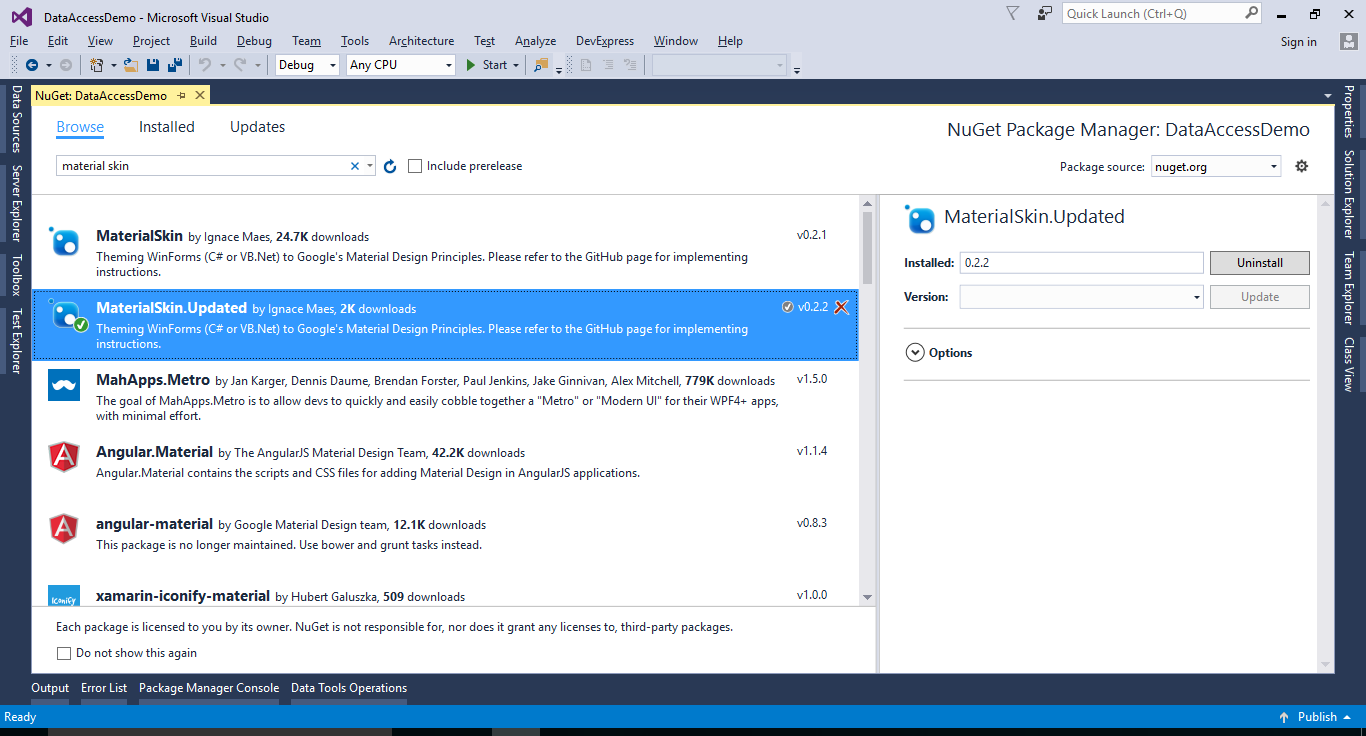Open the Any CPU platform dropdown
Image resolution: width=1366 pixels, height=736 pixels.
click(401, 65)
